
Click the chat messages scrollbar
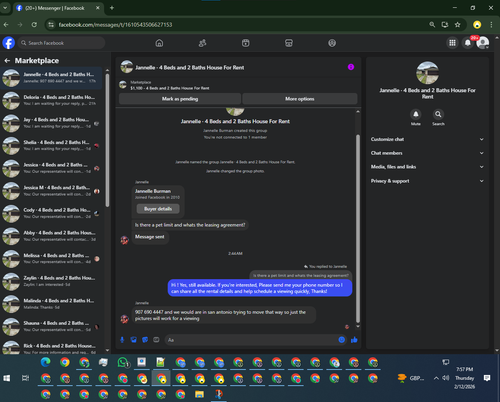358,228
